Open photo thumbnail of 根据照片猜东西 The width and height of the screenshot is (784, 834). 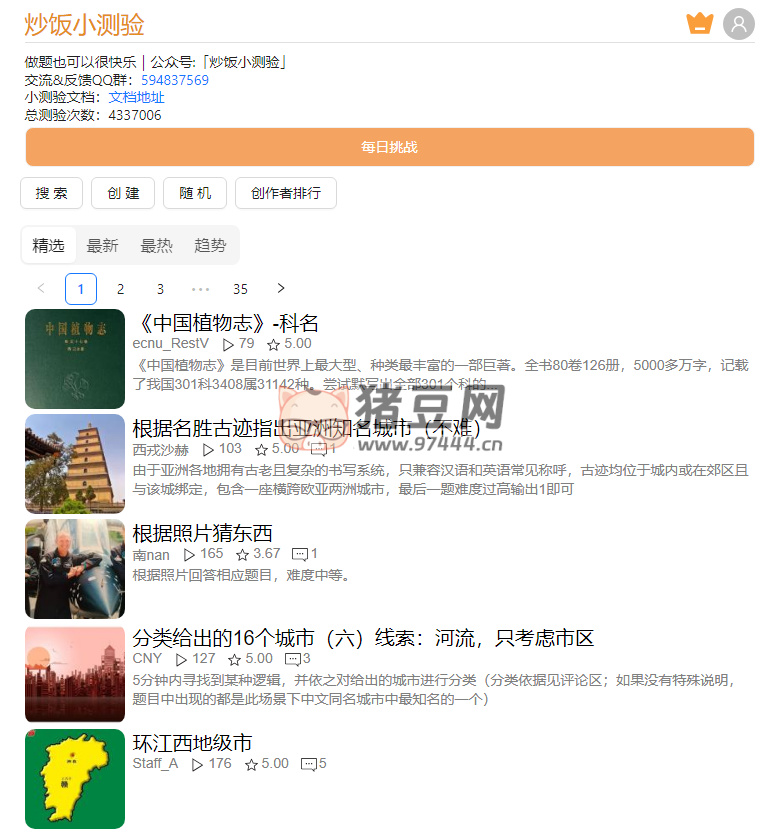[x=75, y=569]
